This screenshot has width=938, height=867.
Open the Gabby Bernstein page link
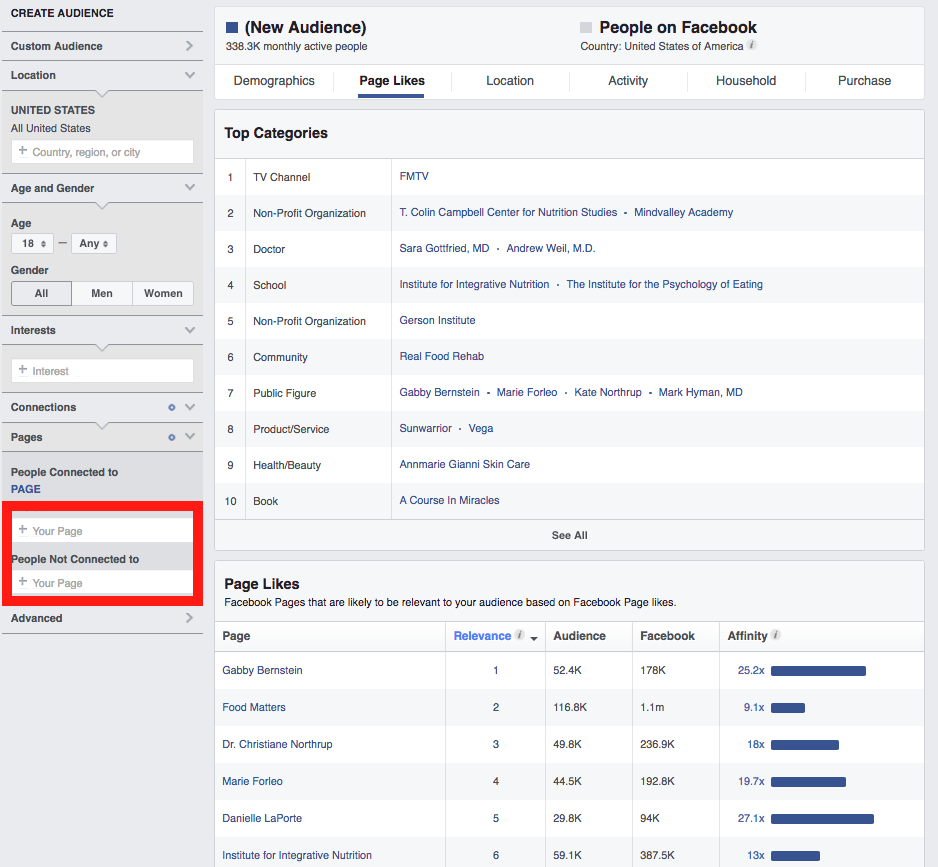pos(262,670)
